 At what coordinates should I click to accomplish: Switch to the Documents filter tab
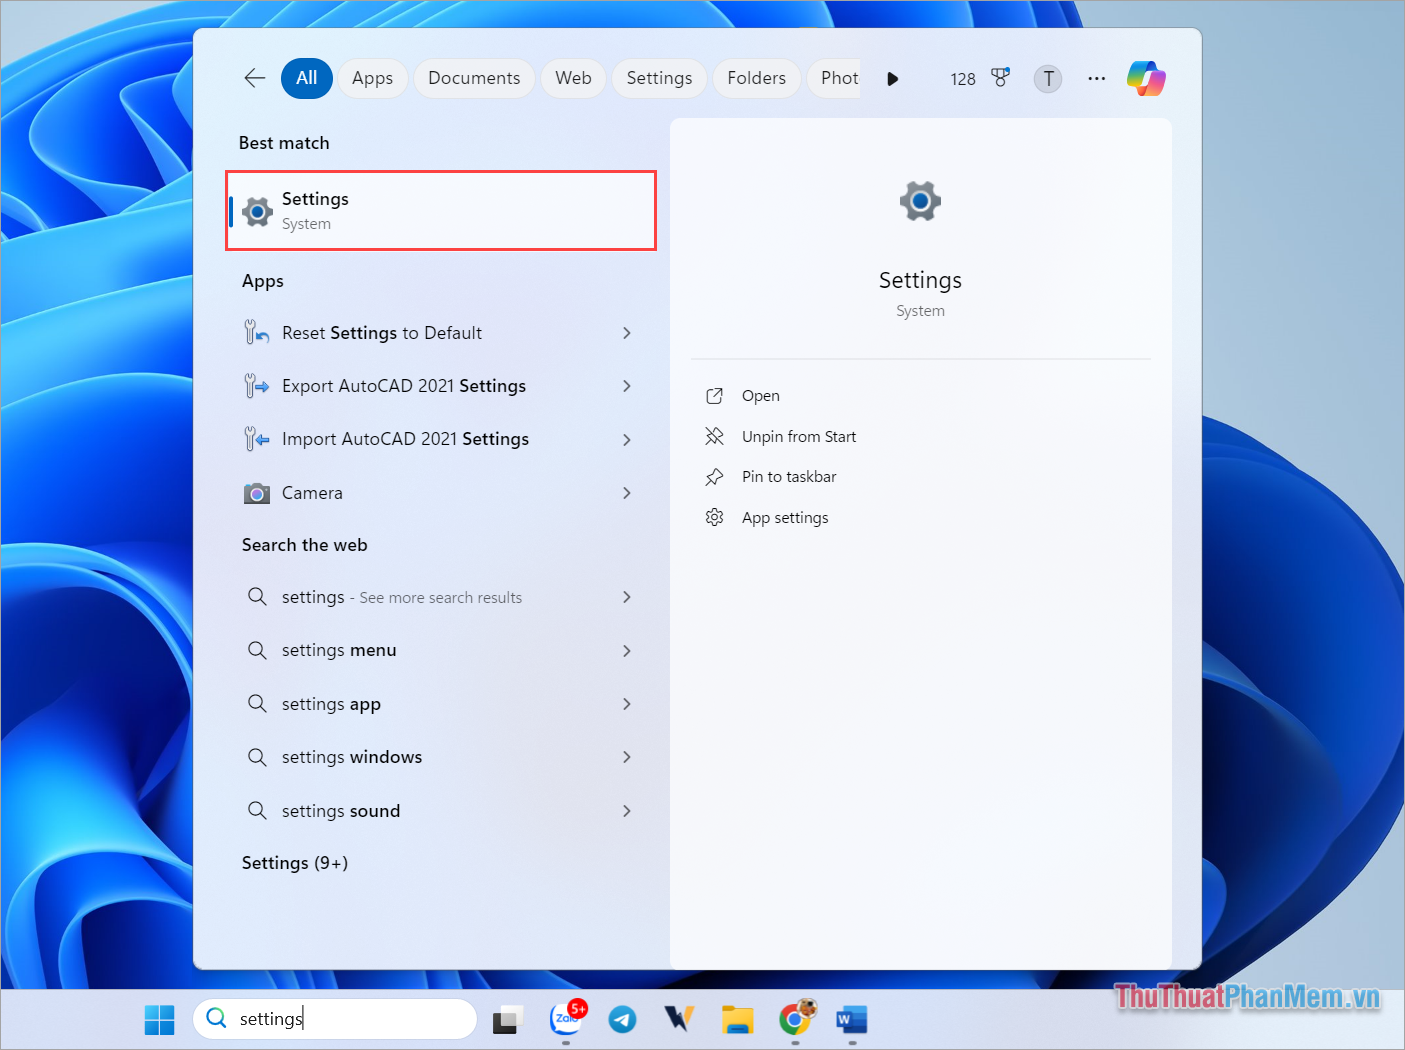pyautogui.click(x=473, y=77)
